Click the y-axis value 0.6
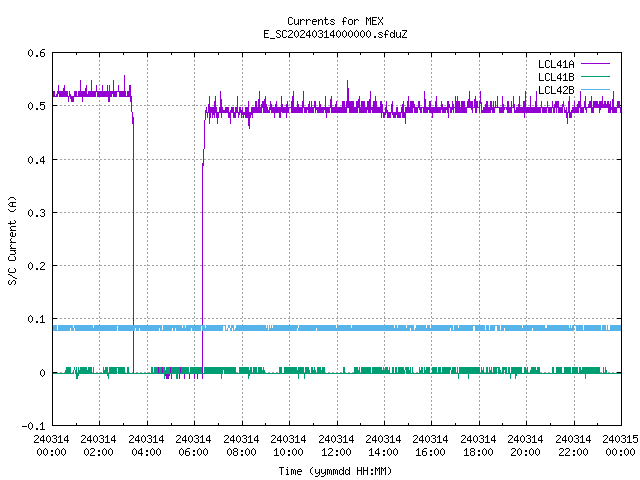 coord(36,53)
